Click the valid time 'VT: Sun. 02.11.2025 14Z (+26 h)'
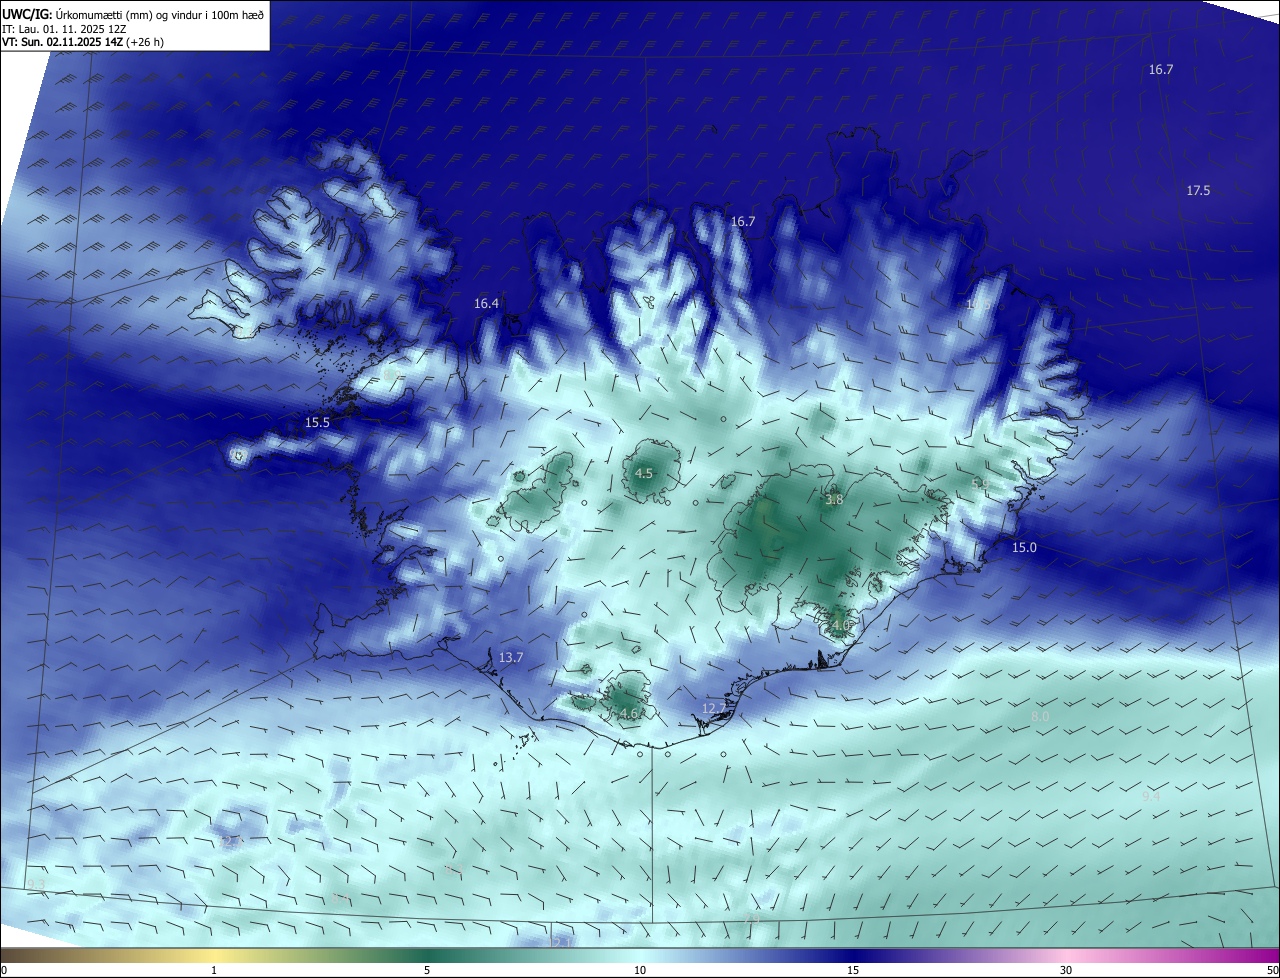The height and width of the screenshot is (978, 1280). tap(83, 42)
